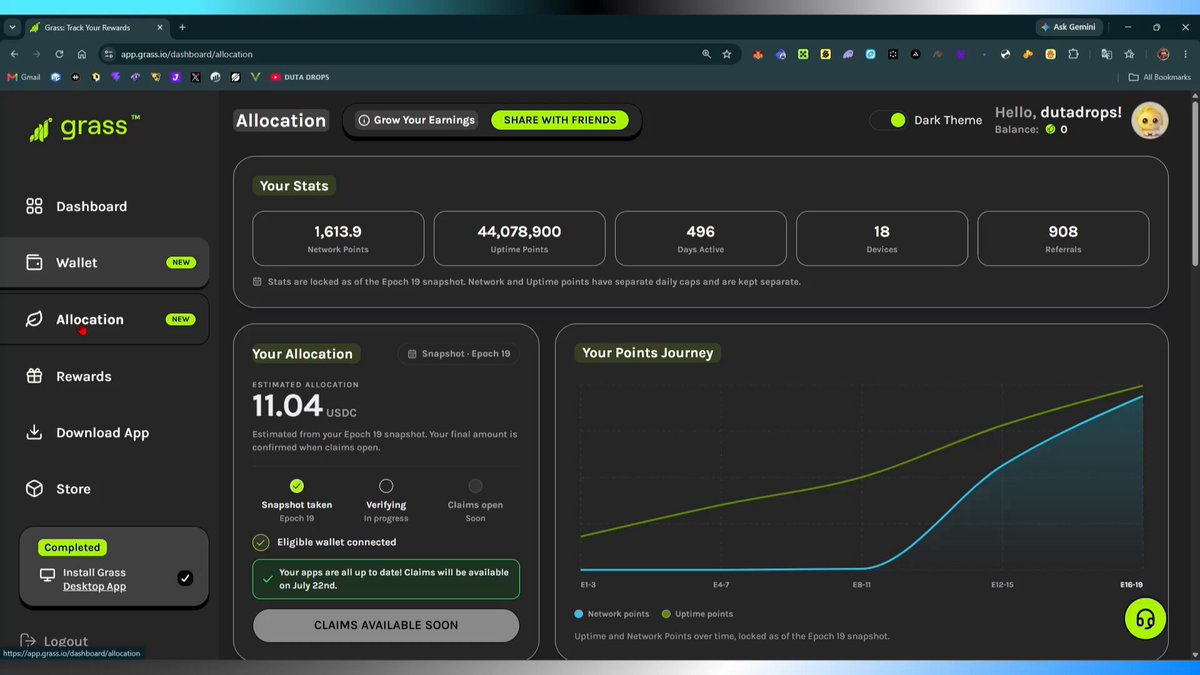This screenshot has height=675, width=1200.
Task: Open the MetaMask fox extension icon
Action: click(758, 54)
